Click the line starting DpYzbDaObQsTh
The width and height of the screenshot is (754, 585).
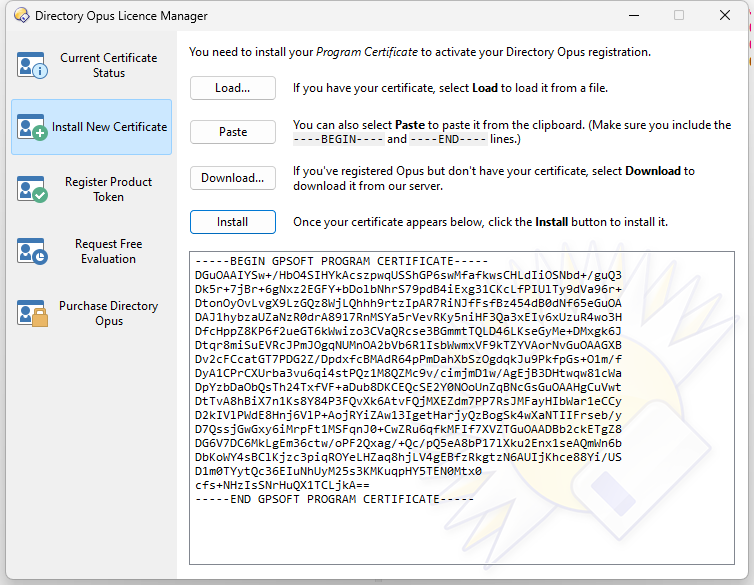408,387
